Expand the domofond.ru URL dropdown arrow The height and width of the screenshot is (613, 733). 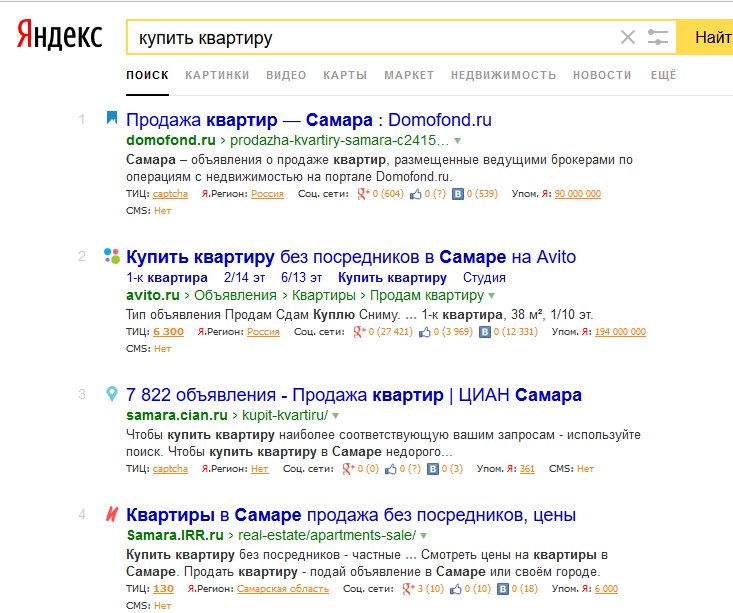point(458,141)
